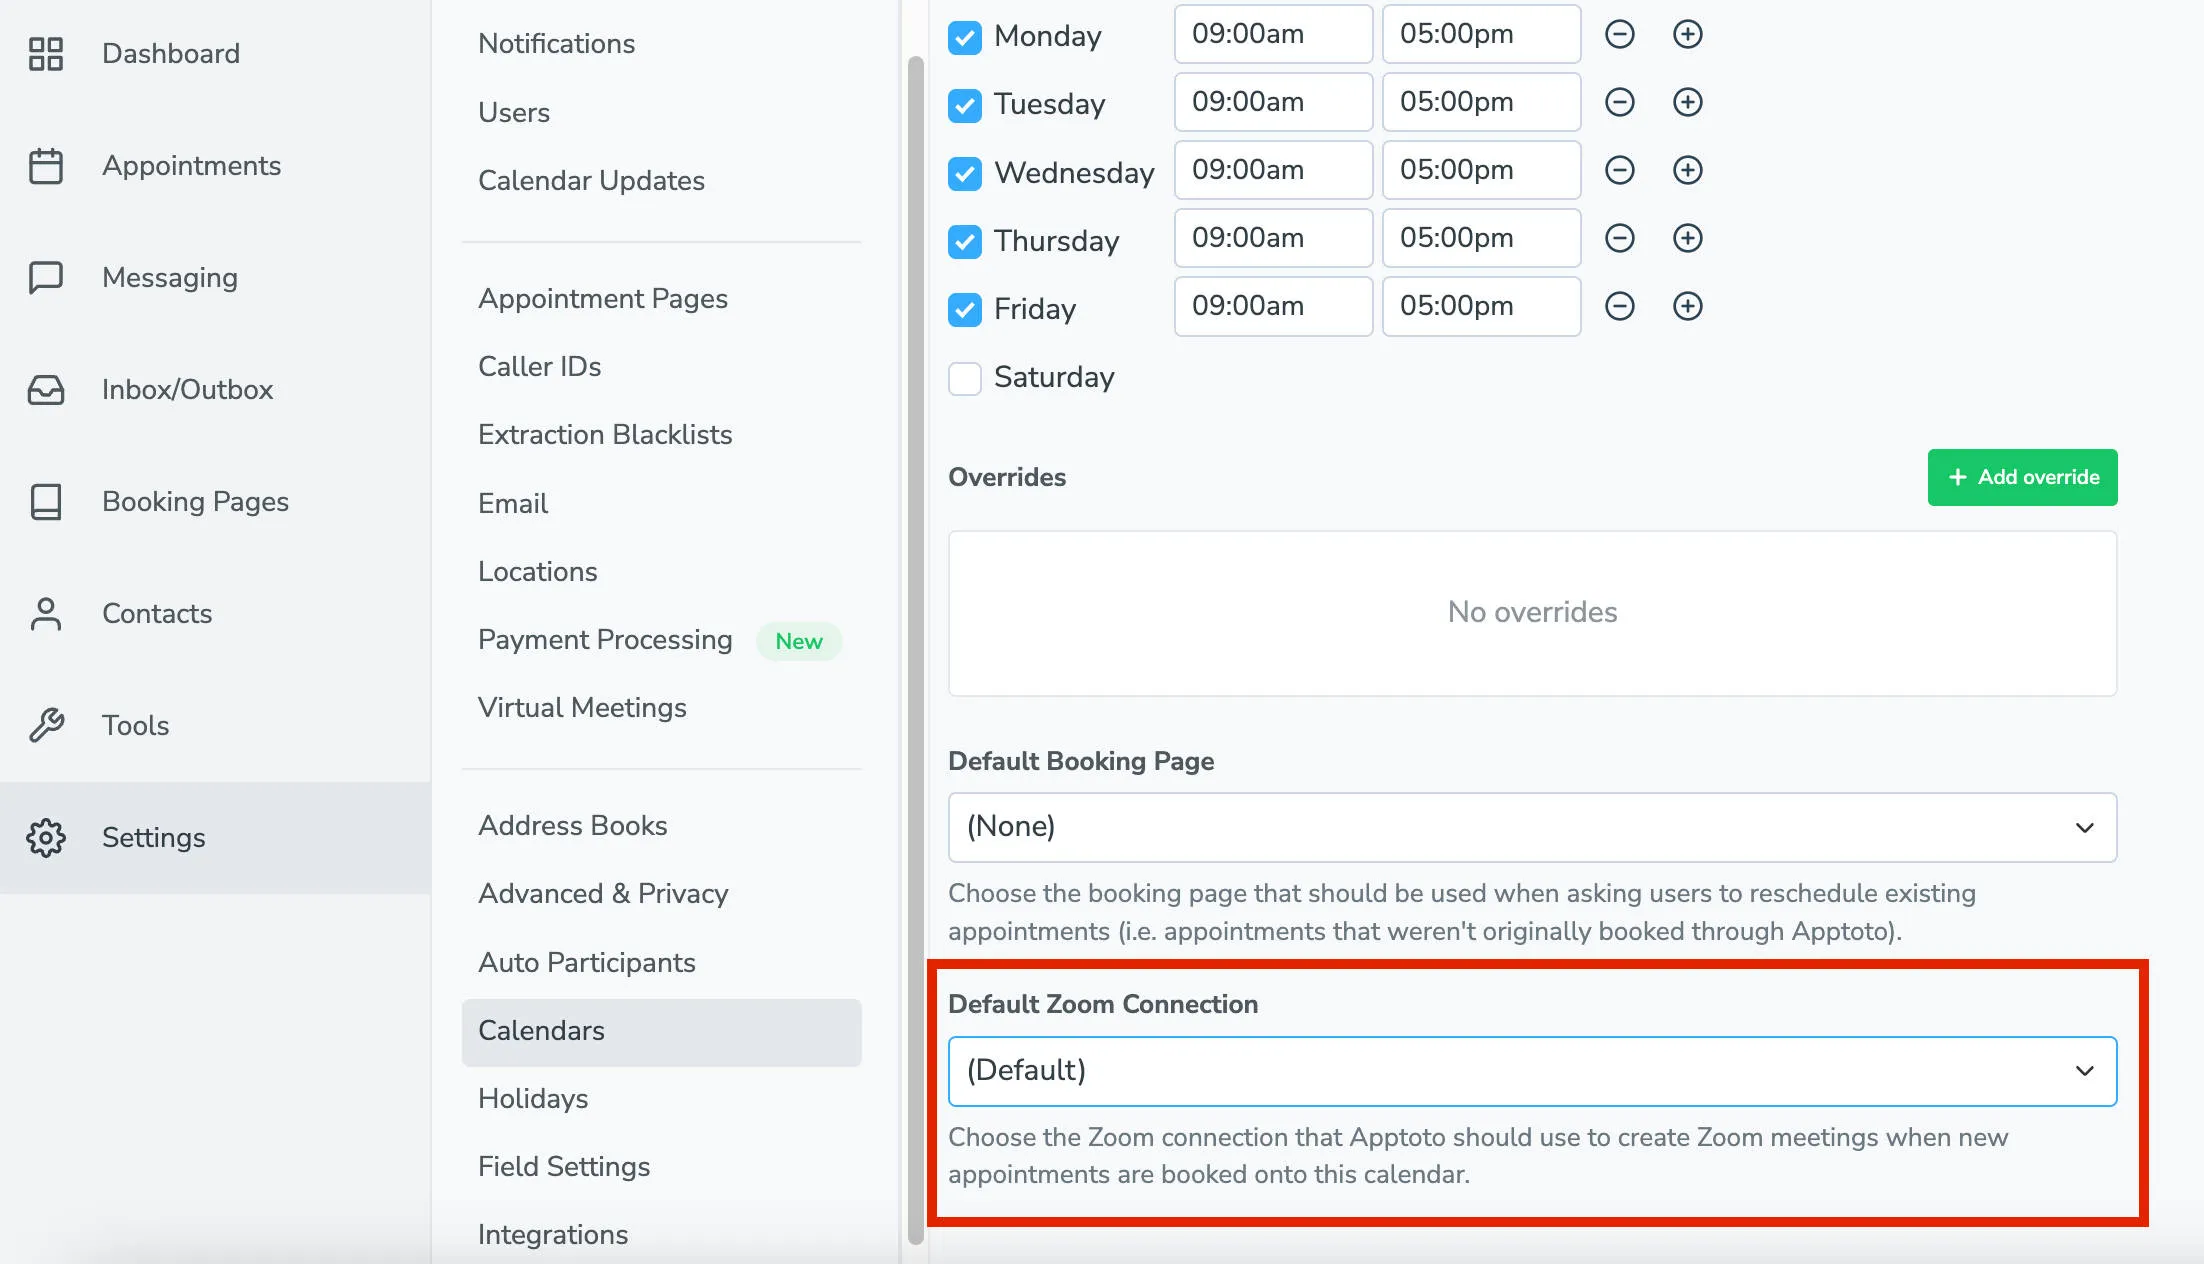This screenshot has height=1264, width=2204.
Task: Open the Payment Processing settings link
Action: (604, 640)
